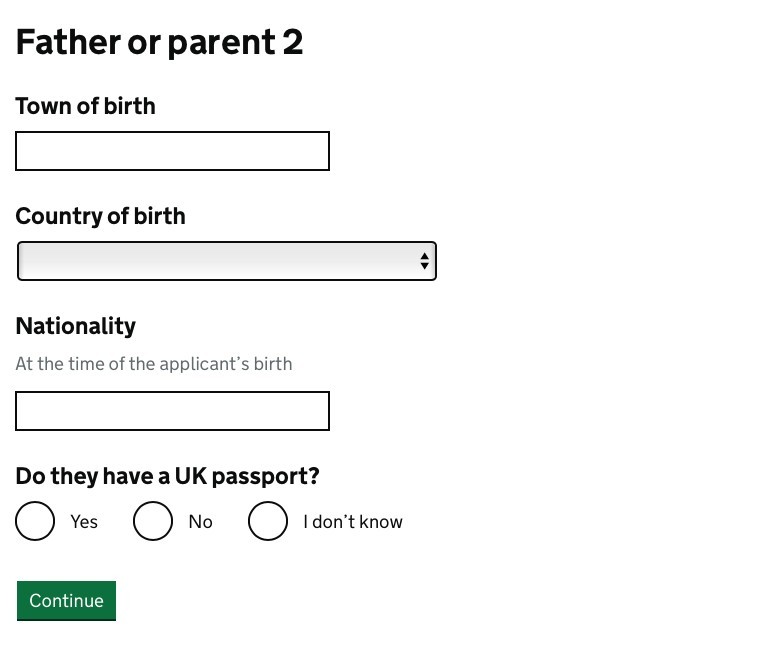Focus the Nationality input box
Image resolution: width=760 pixels, height=664 pixels.
pos(172,411)
